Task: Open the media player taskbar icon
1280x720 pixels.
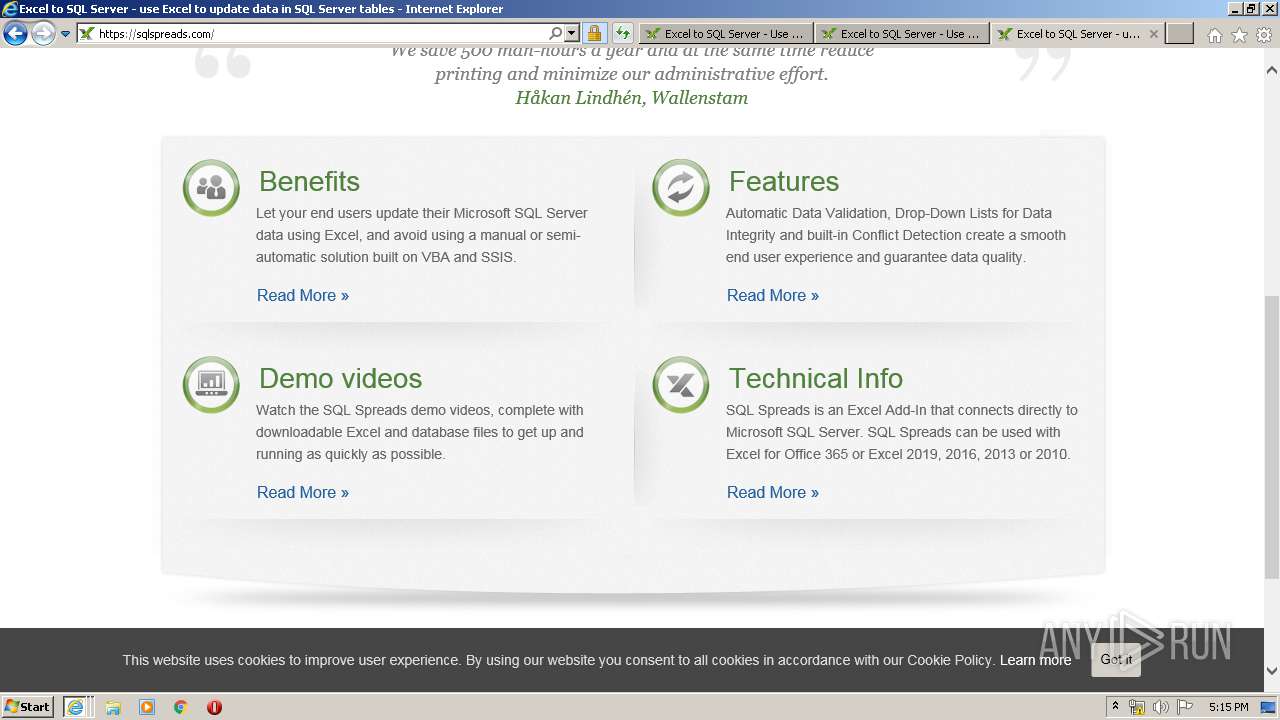Action: [147, 707]
